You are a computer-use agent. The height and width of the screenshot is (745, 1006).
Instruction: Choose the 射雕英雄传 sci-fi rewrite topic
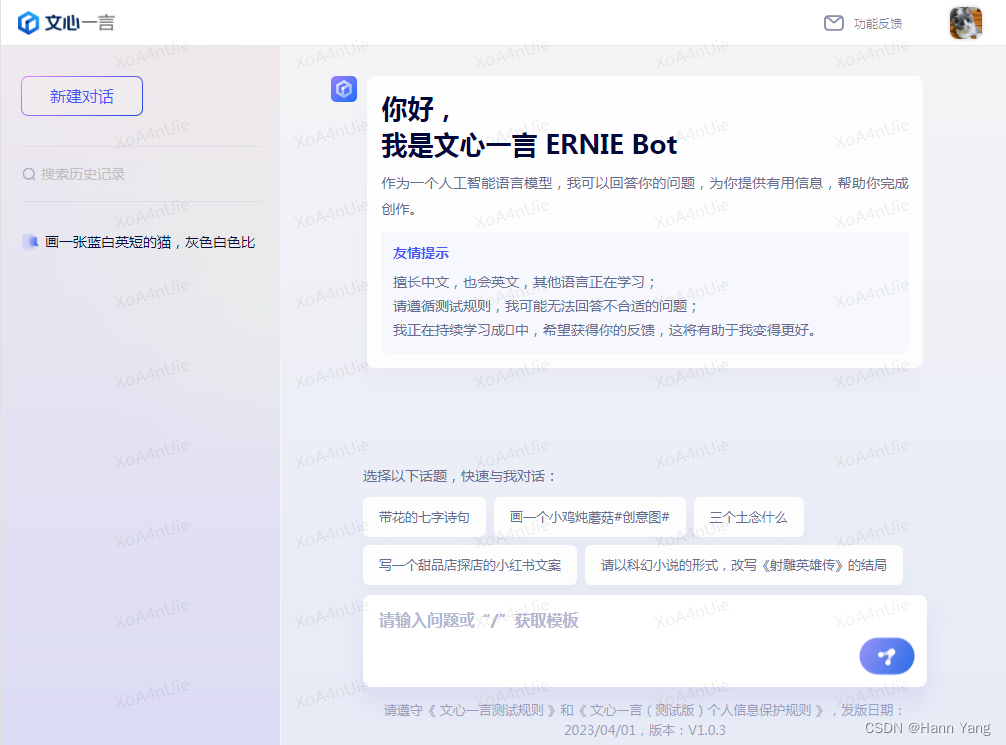pos(744,565)
